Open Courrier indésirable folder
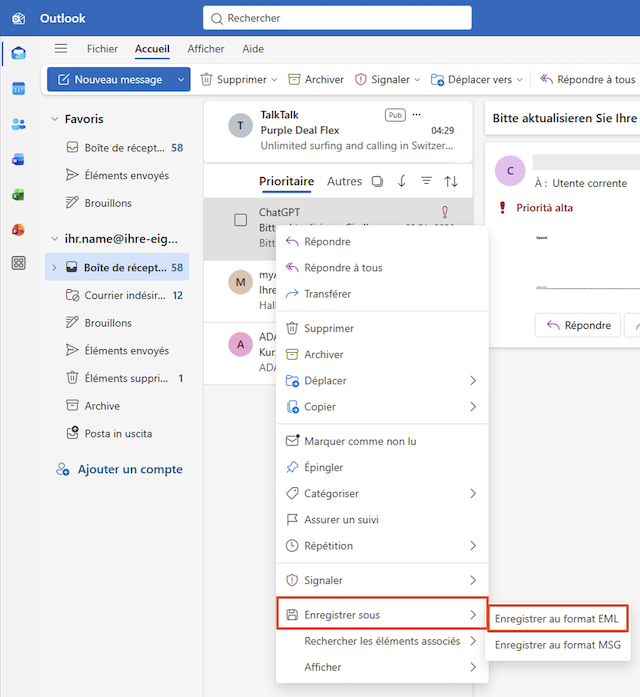The height and width of the screenshot is (697, 640). click(117, 295)
